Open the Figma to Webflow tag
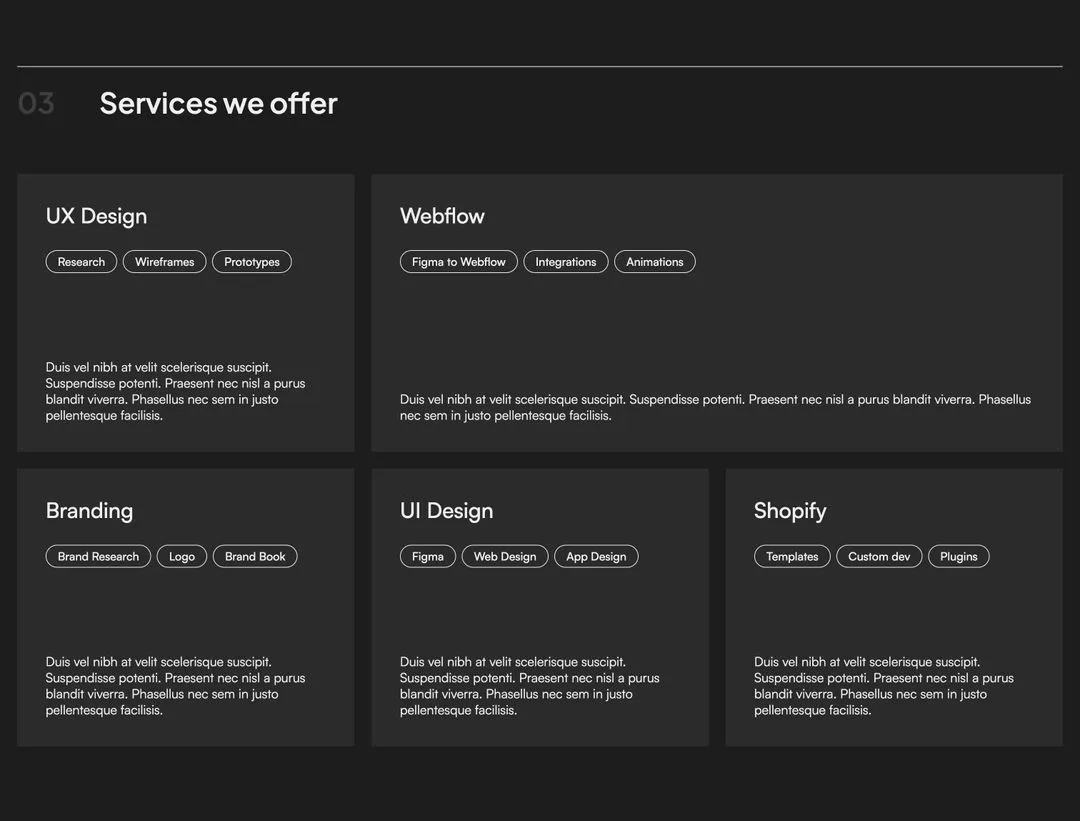The image size is (1080, 821). pos(459,262)
